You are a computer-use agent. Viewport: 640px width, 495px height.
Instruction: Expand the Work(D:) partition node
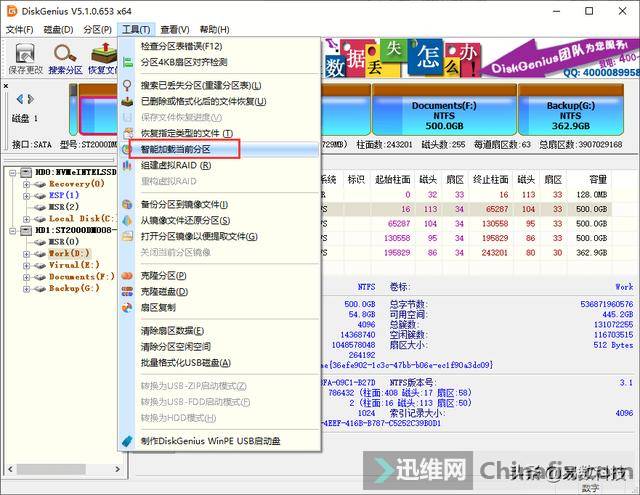pos(27,254)
